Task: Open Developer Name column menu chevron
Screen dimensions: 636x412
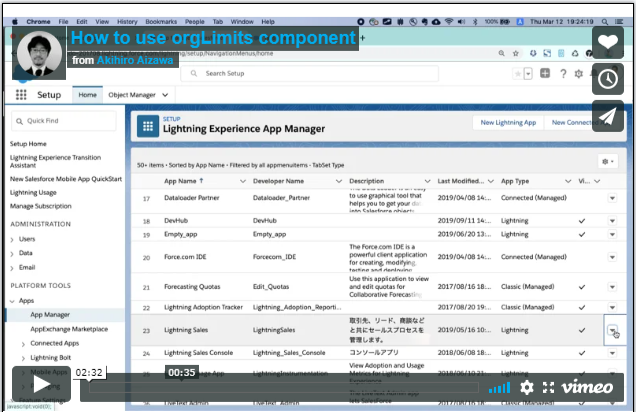Action: click(339, 181)
